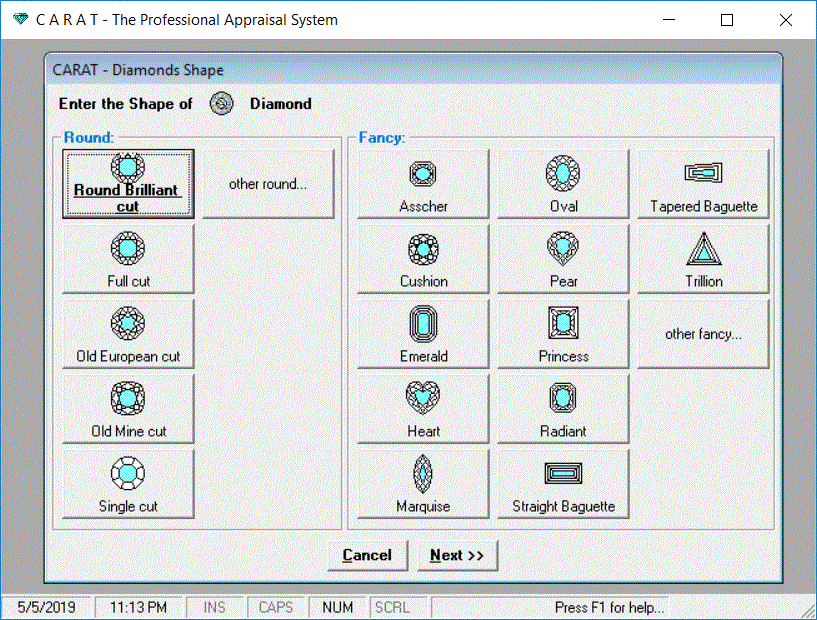Select the Tapered Baguette shape
The image size is (817, 620).
coord(703,184)
